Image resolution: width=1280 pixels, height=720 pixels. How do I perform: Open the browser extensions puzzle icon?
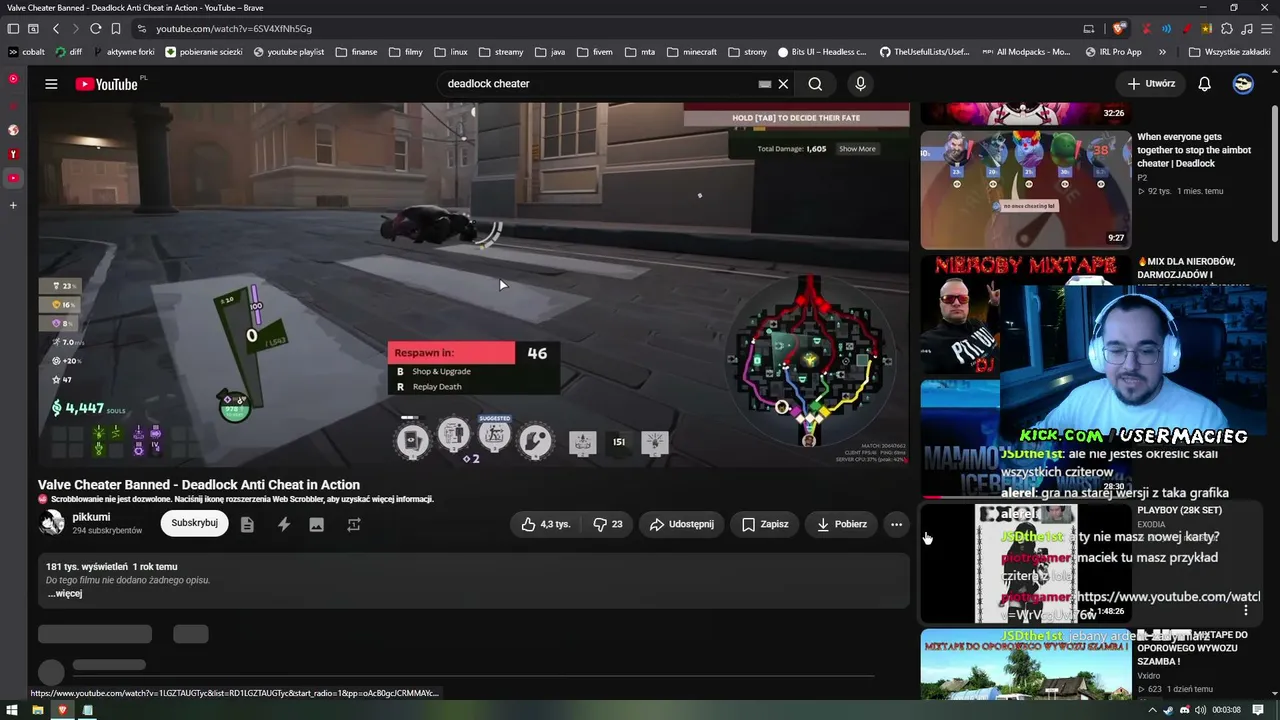(x=1227, y=29)
